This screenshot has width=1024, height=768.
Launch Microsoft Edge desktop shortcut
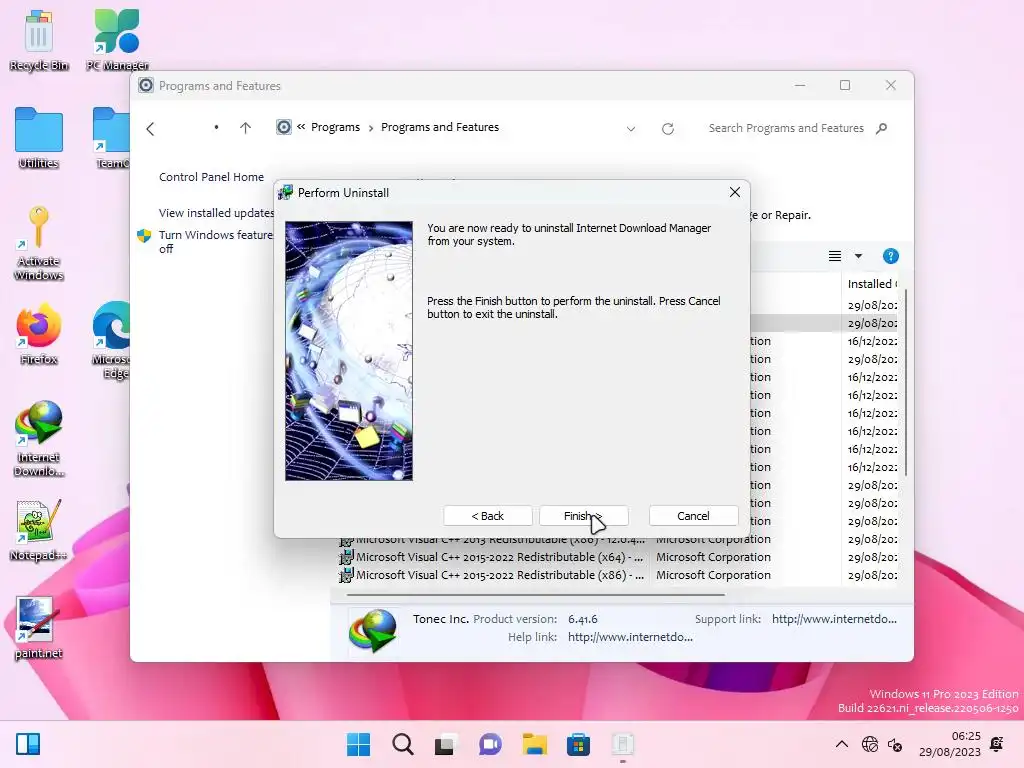point(112,340)
